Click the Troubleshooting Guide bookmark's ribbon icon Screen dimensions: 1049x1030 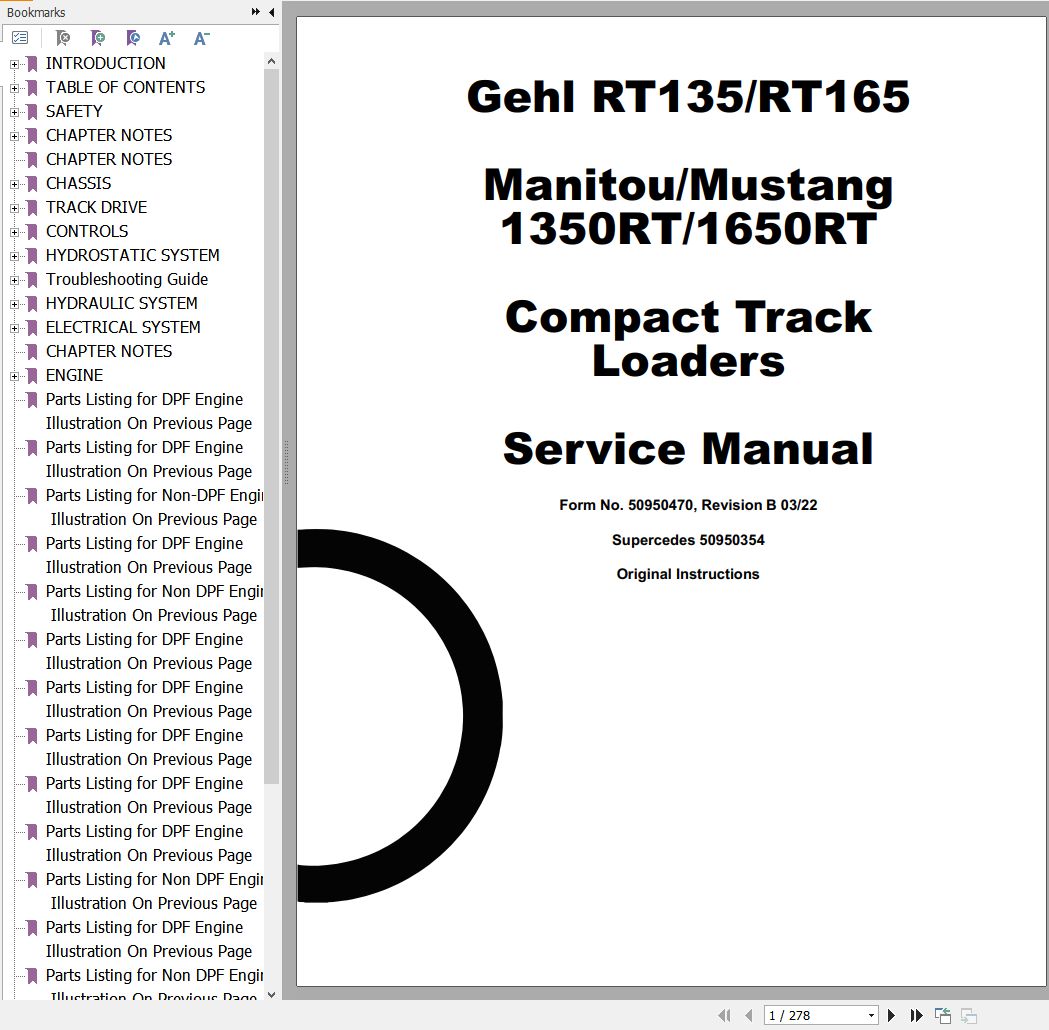click(x=31, y=280)
